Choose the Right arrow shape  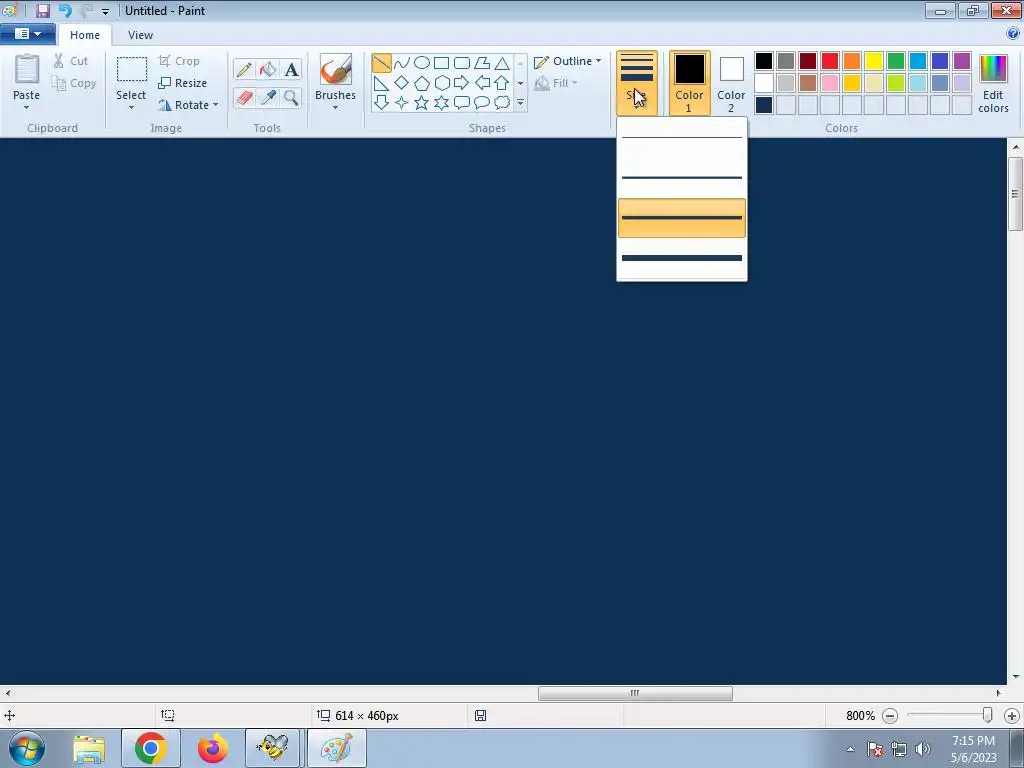[462, 83]
